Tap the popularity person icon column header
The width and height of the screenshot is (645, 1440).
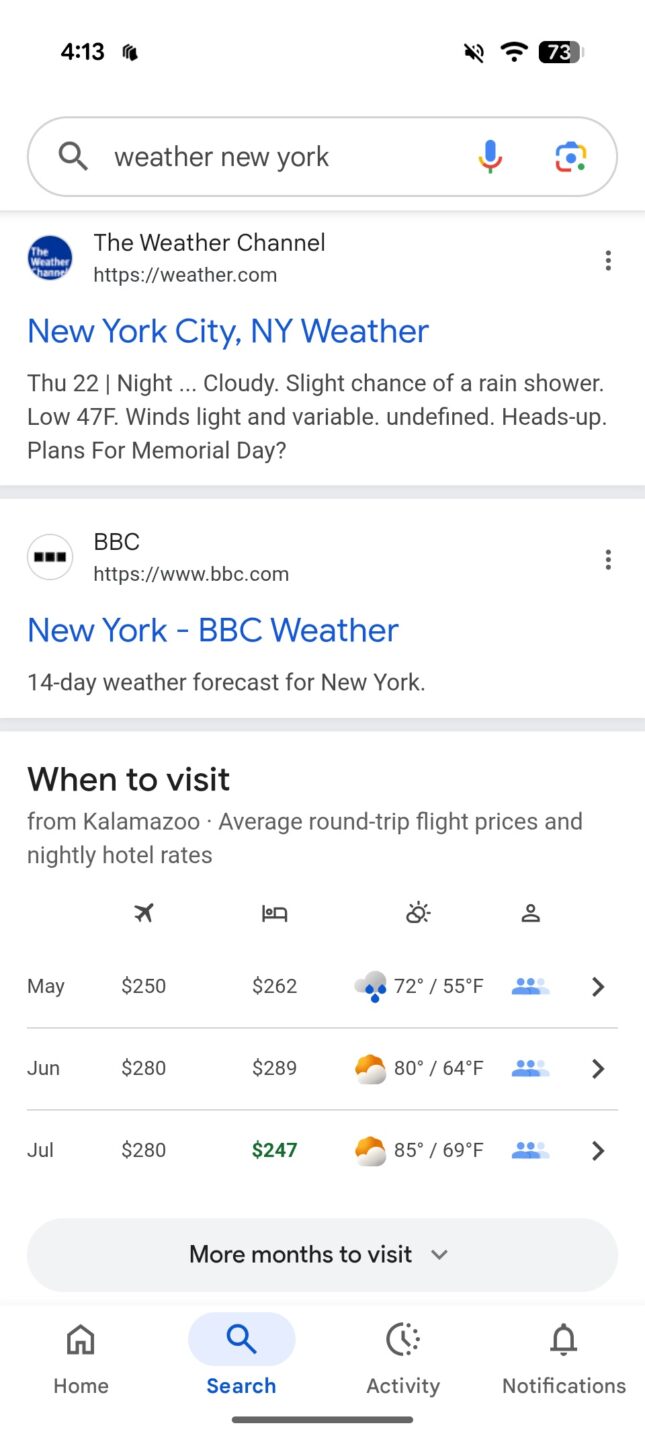(530, 912)
